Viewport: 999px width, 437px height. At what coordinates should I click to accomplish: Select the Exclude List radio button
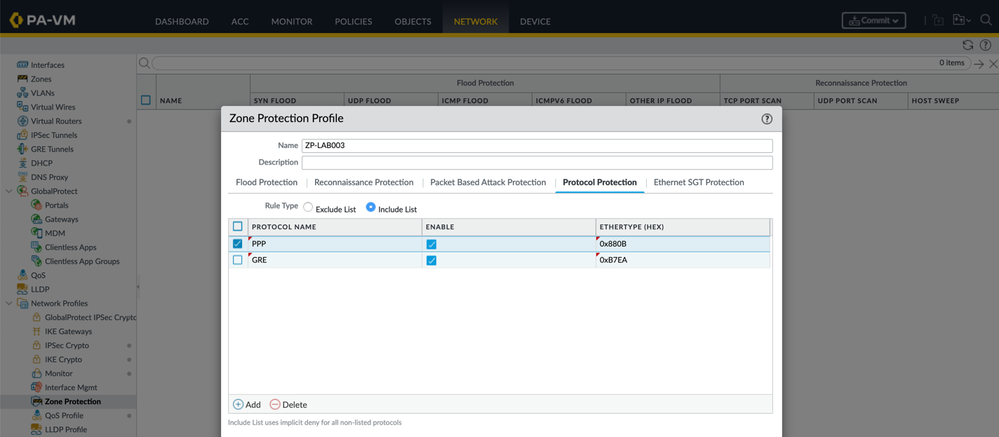(308, 208)
